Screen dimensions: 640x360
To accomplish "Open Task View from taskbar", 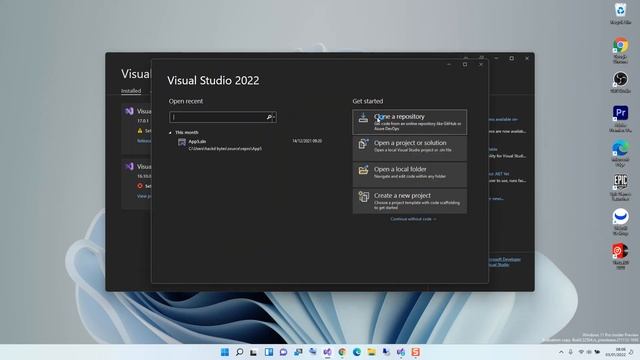I will [x=254, y=352].
